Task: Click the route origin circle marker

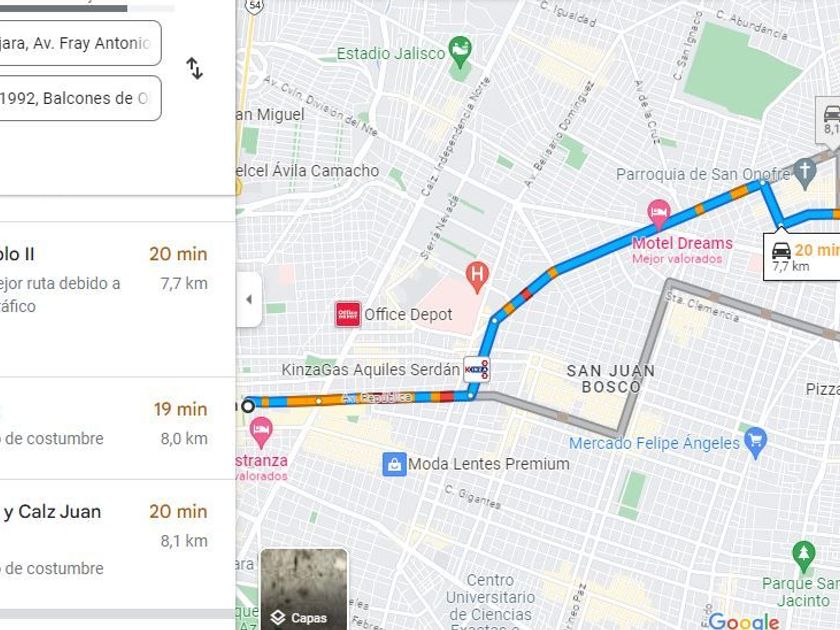Action: coord(248,406)
